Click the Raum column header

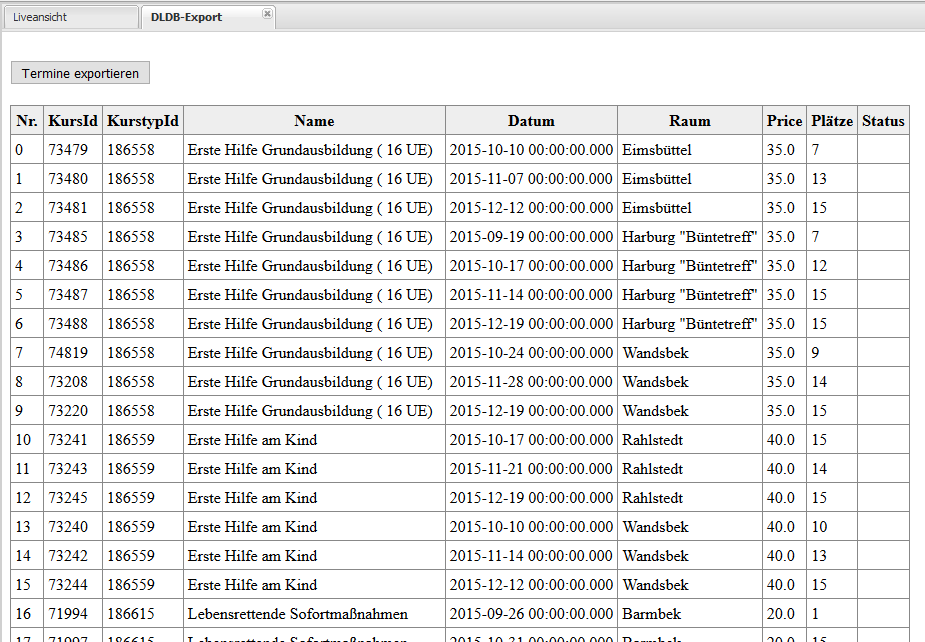click(x=690, y=121)
